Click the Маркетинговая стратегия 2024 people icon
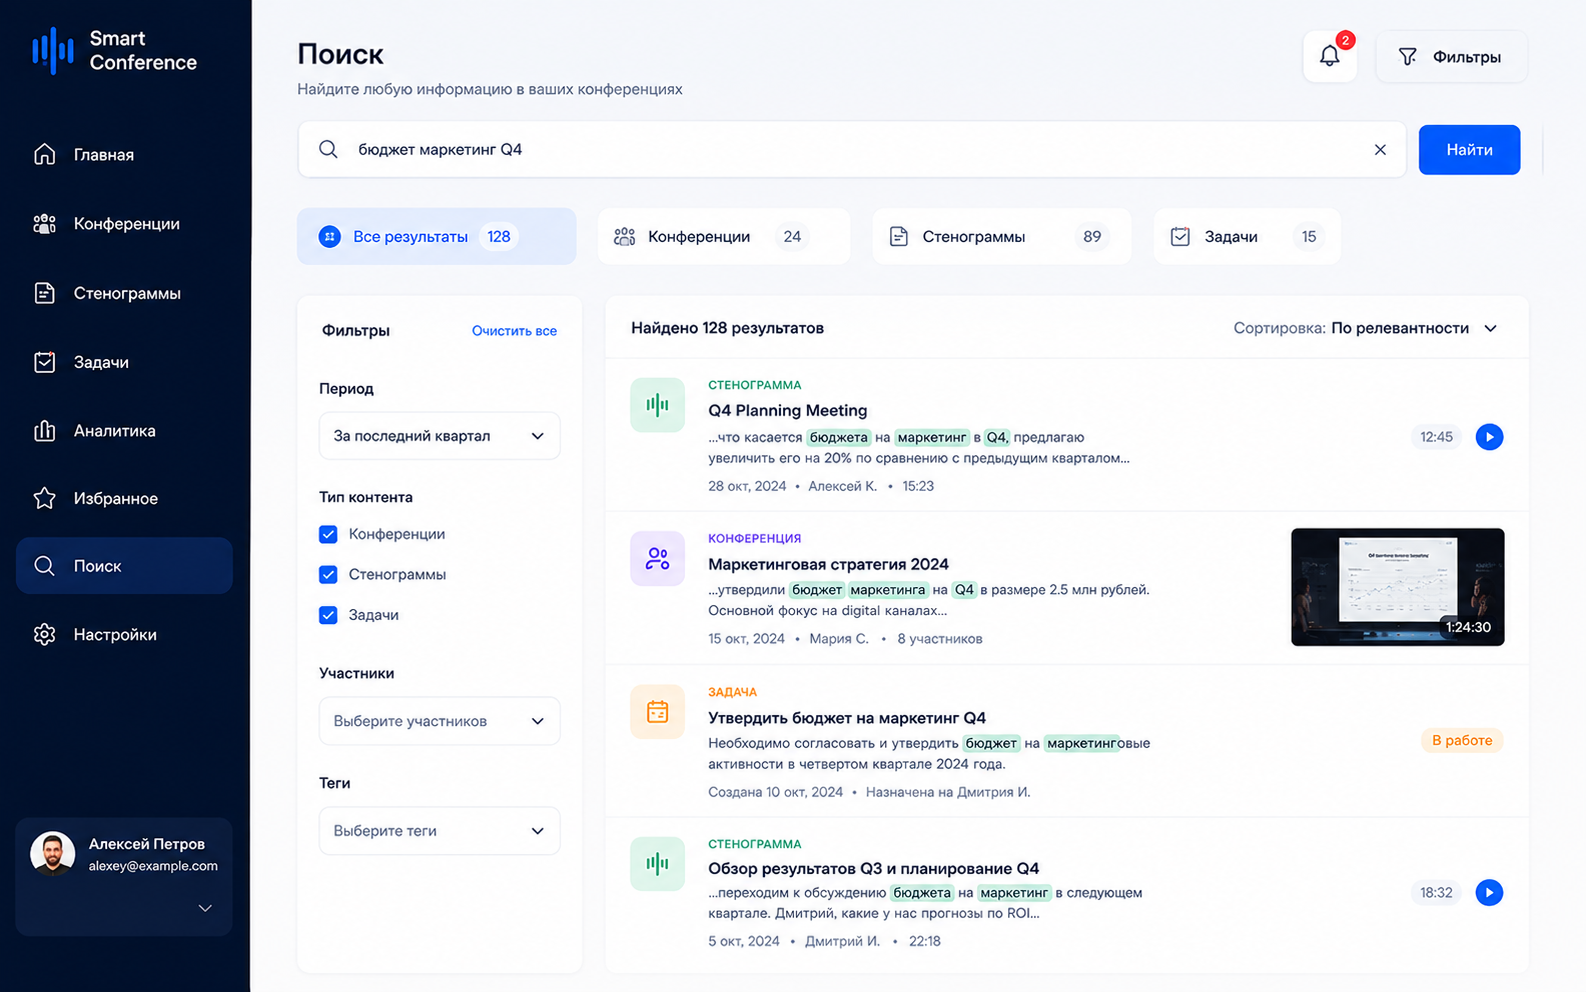 pyautogui.click(x=657, y=559)
